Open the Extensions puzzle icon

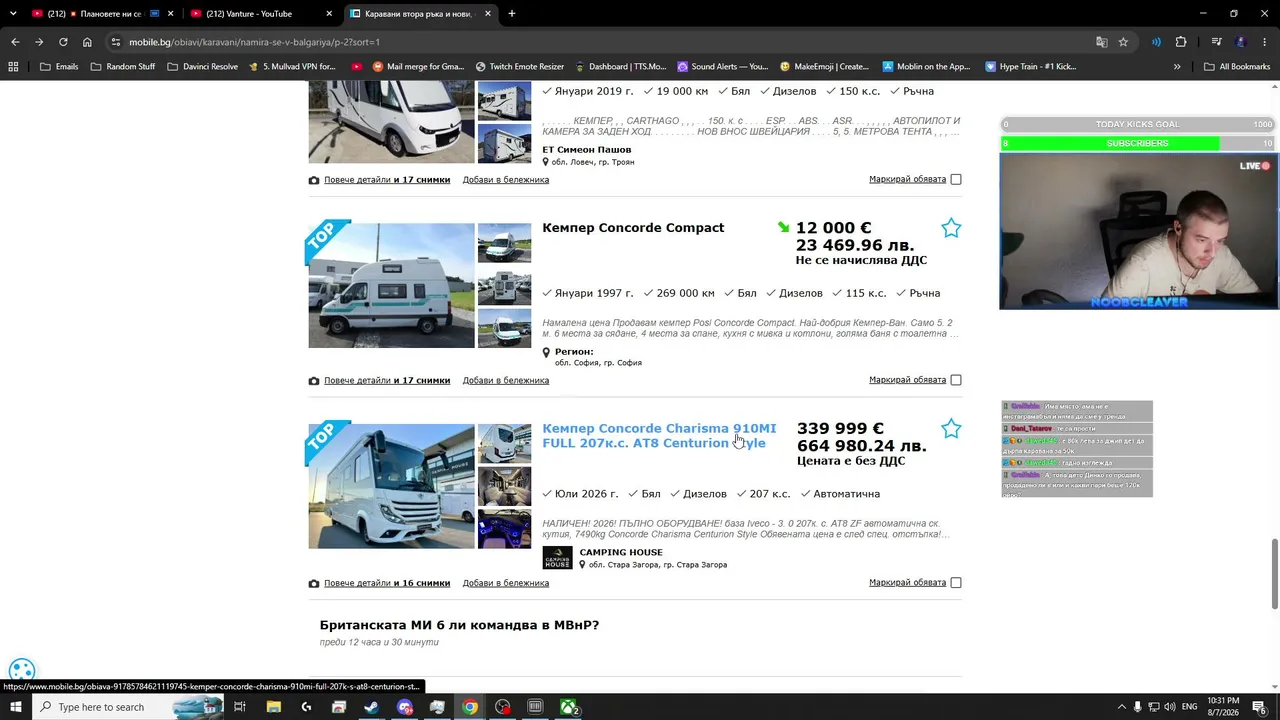(1181, 42)
